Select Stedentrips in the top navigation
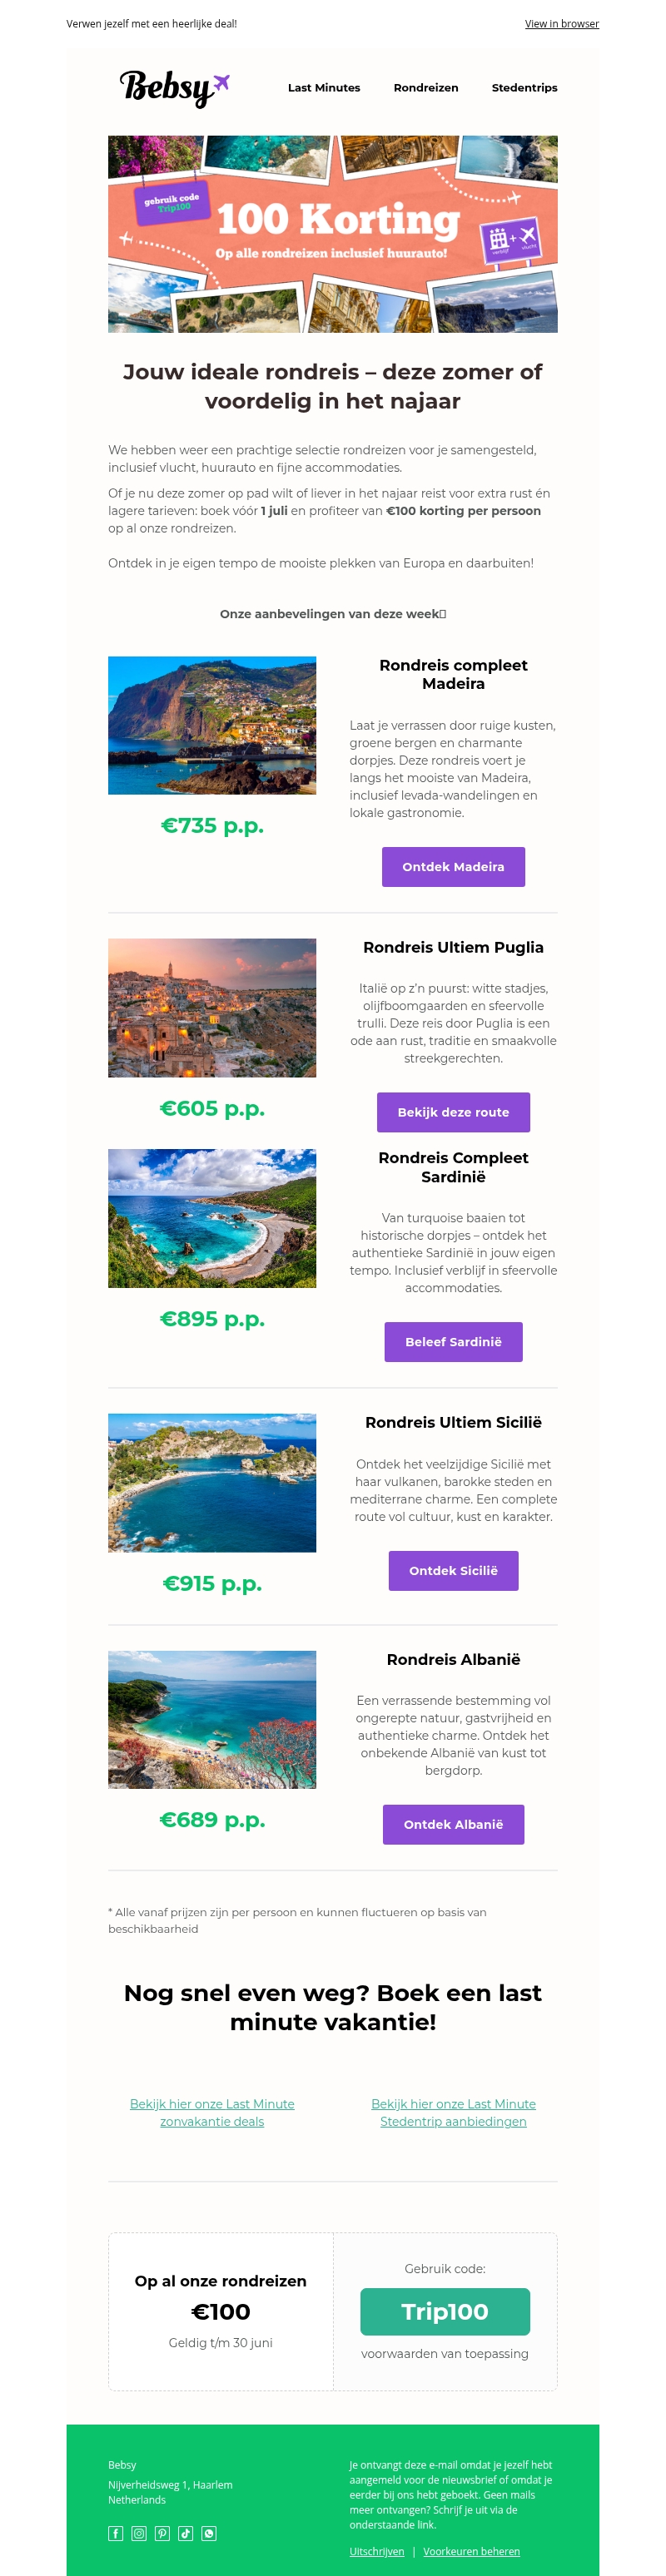666x2576 pixels. tap(524, 88)
